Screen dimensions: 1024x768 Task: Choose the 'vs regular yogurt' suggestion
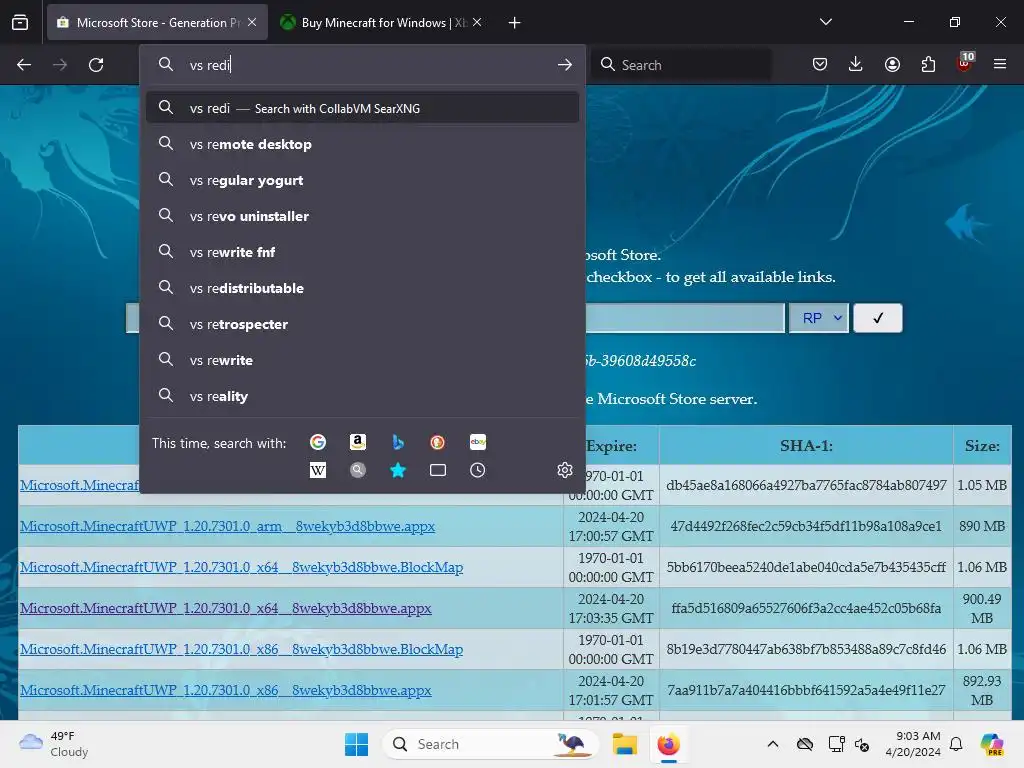point(362,180)
